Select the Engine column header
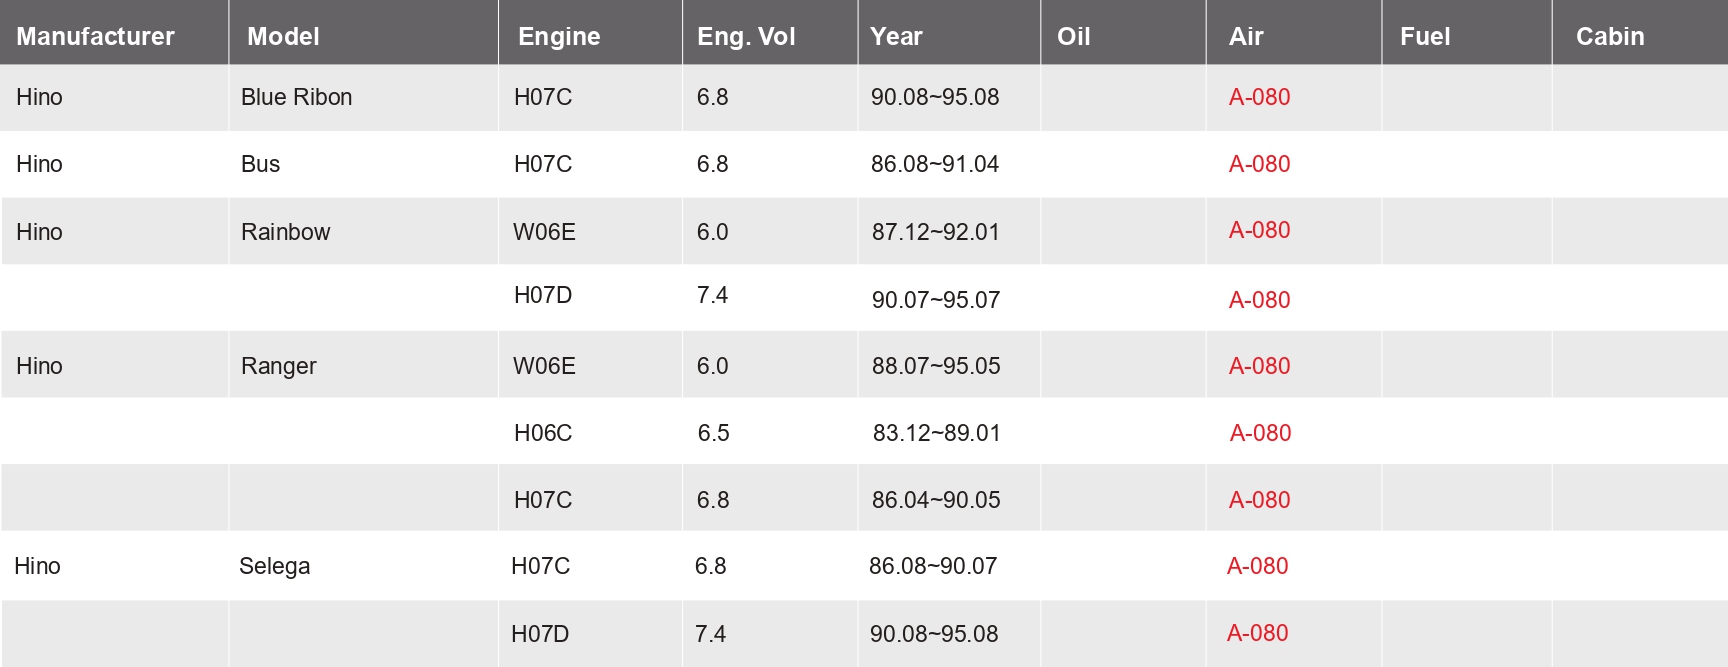1728x667 pixels. point(559,37)
